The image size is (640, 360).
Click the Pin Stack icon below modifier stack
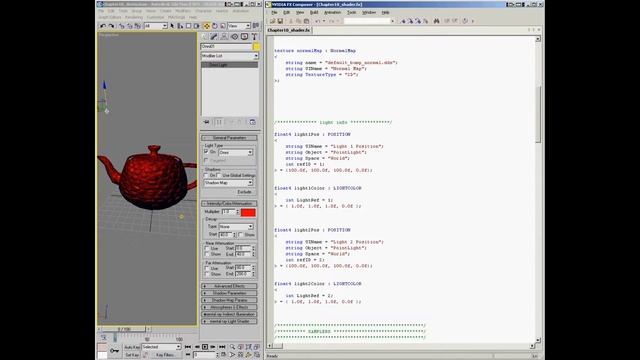click(x=207, y=122)
